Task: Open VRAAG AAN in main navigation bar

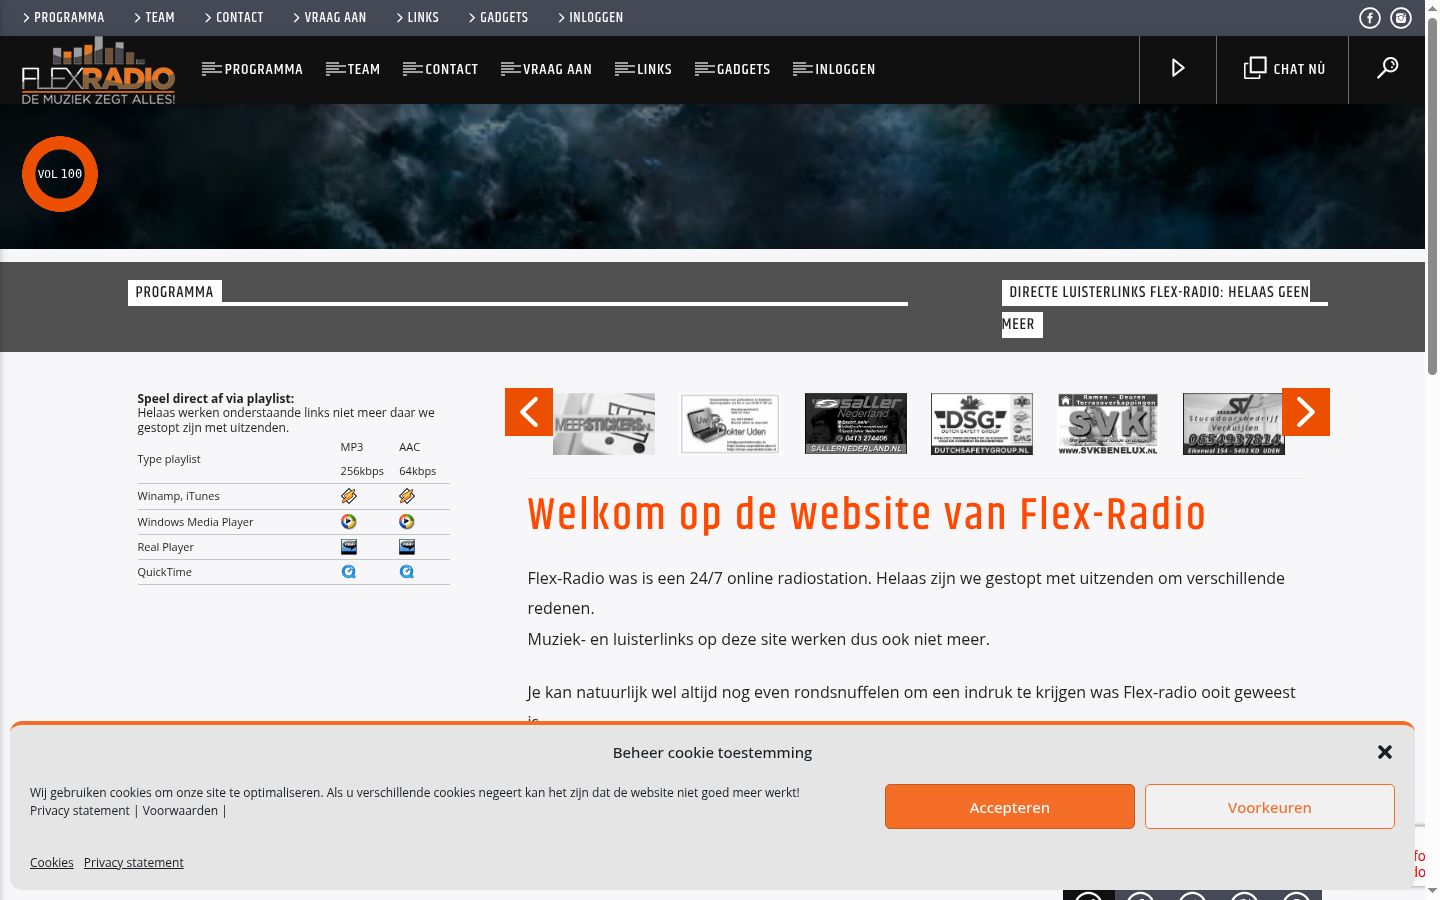Action: click(547, 69)
